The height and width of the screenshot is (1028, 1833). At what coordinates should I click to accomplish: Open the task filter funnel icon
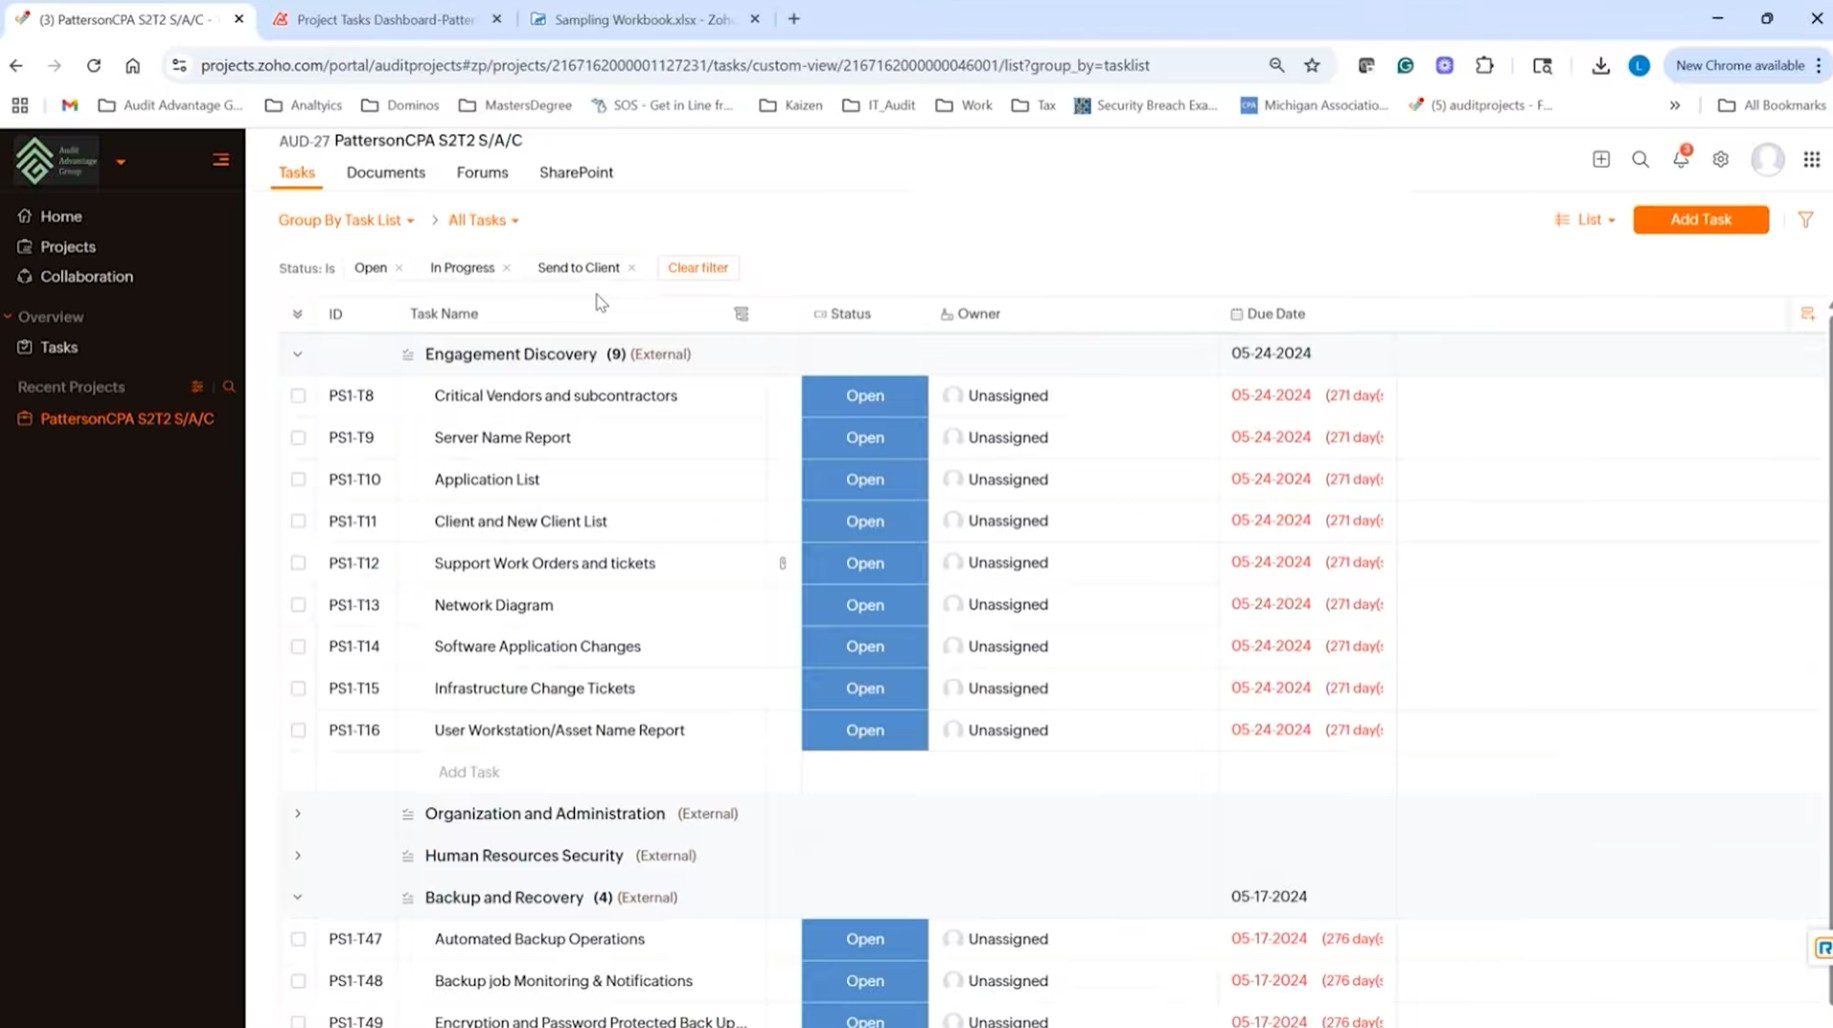pyautogui.click(x=1805, y=220)
